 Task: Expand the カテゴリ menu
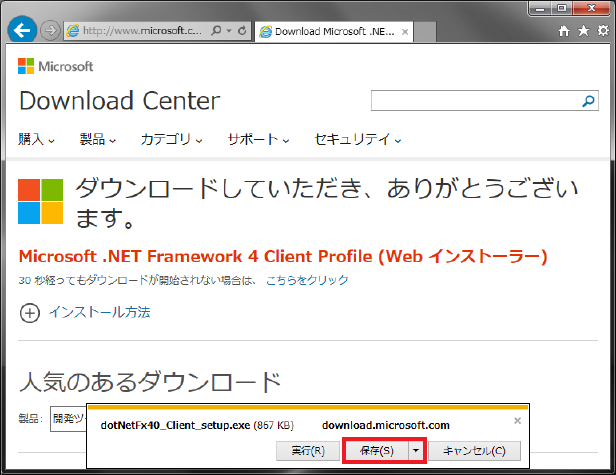click(171, 139)
